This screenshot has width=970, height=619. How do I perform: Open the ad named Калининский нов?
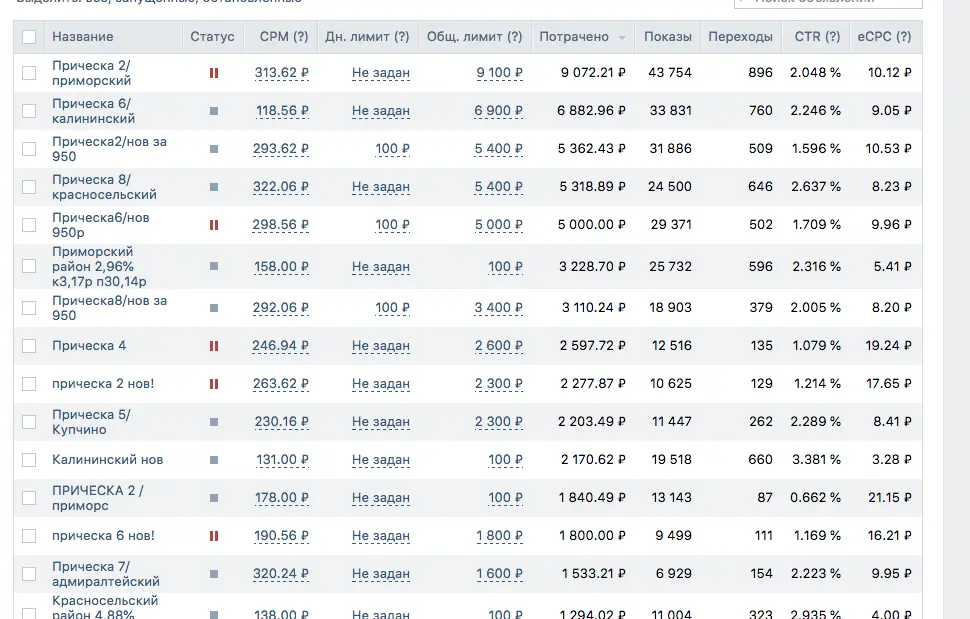(x=107, y=460)
